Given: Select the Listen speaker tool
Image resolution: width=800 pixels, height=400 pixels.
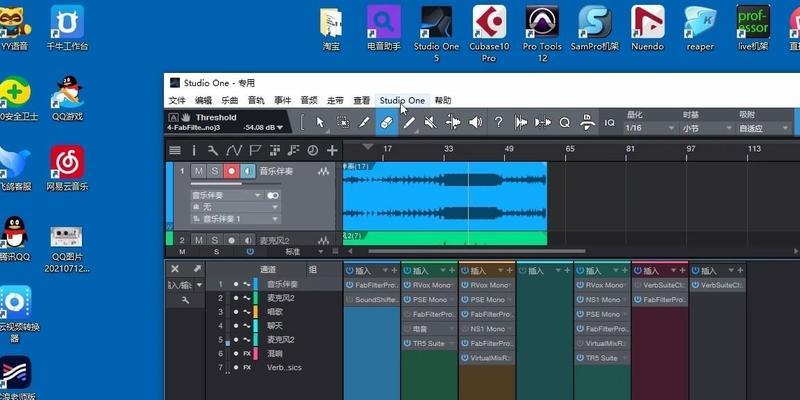Looking at the screenshot, I should coord(476,122).
